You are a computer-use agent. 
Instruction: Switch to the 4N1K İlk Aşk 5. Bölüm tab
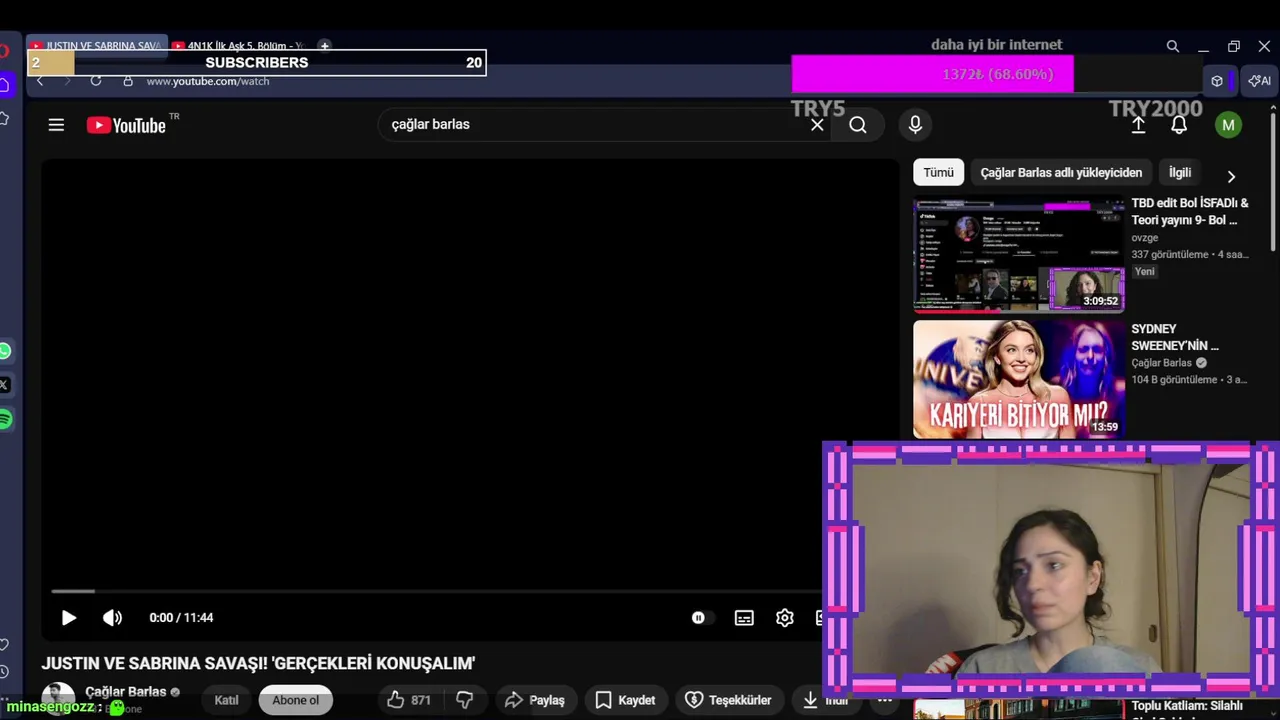tap(240, 45)
